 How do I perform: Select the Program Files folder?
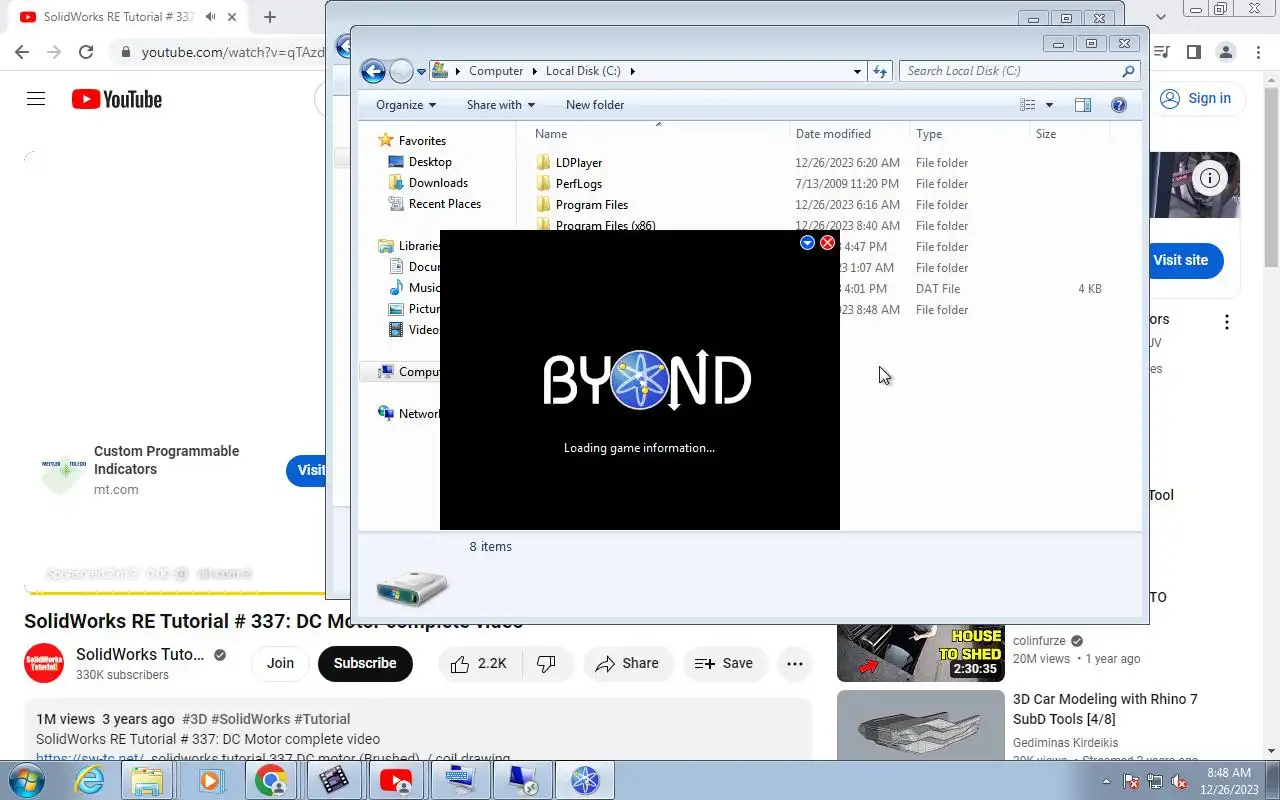coord(592,205)
